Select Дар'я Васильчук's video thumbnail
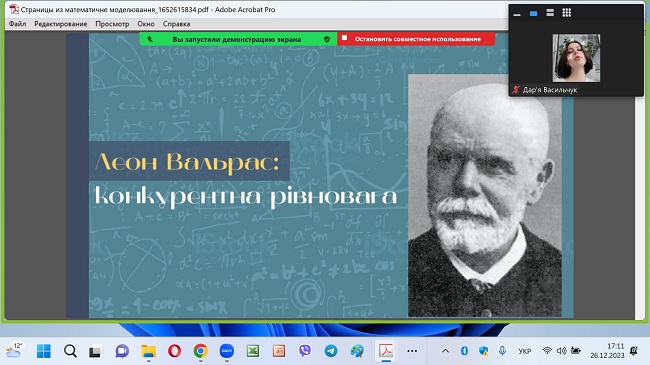Viewport: 650px width, 365px height. [576, 58]
